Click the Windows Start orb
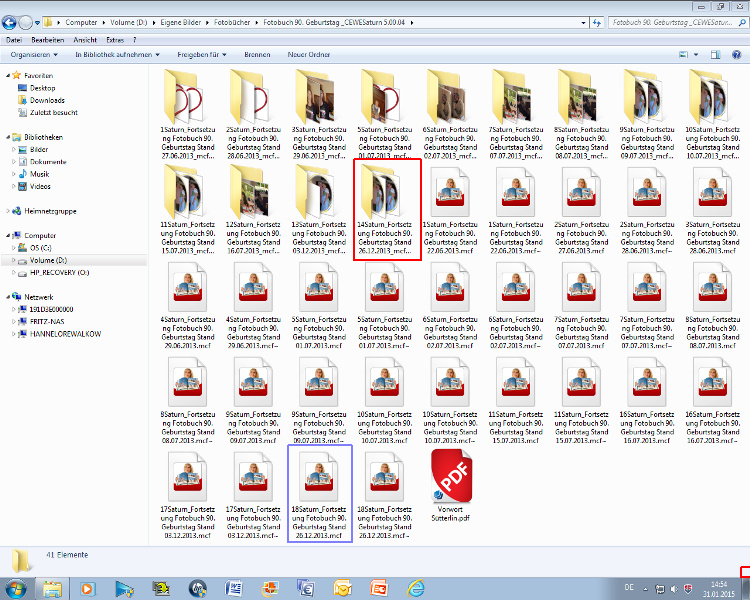The height and width of the screenshot is (600, 750). 17,587
